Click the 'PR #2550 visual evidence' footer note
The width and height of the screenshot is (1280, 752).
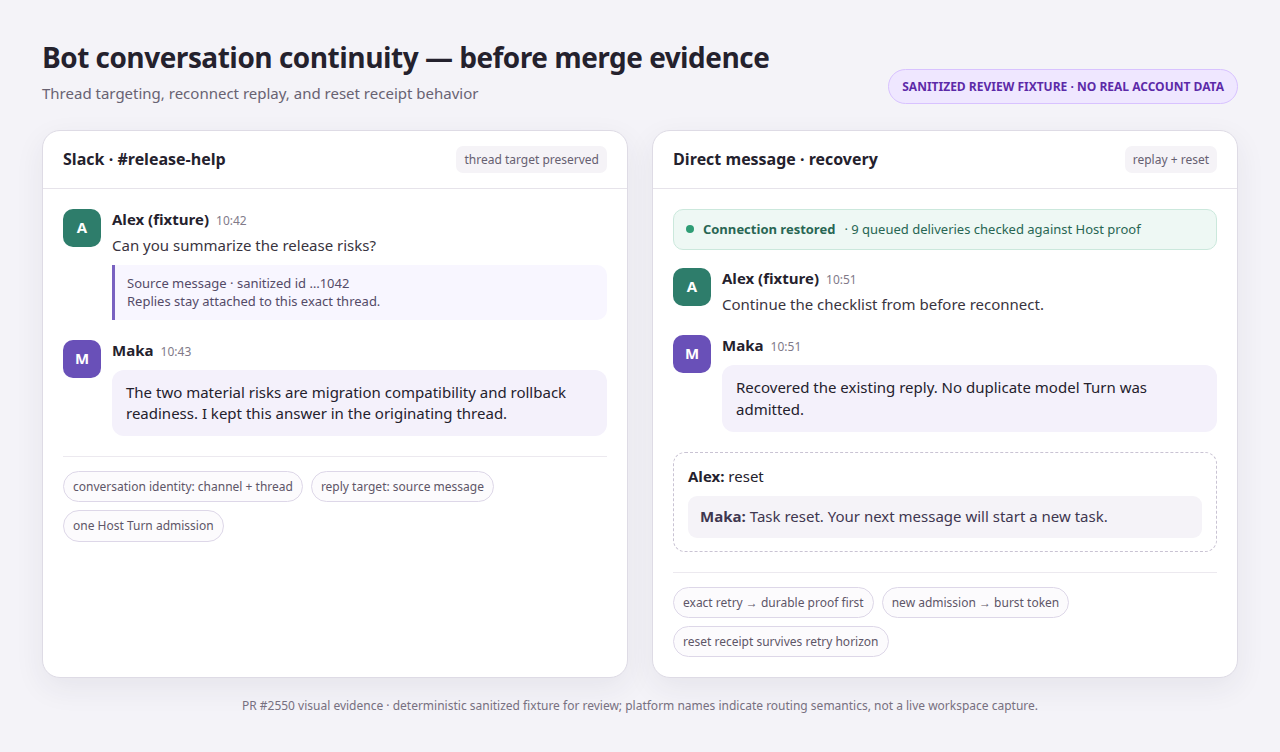pos(640,706)
